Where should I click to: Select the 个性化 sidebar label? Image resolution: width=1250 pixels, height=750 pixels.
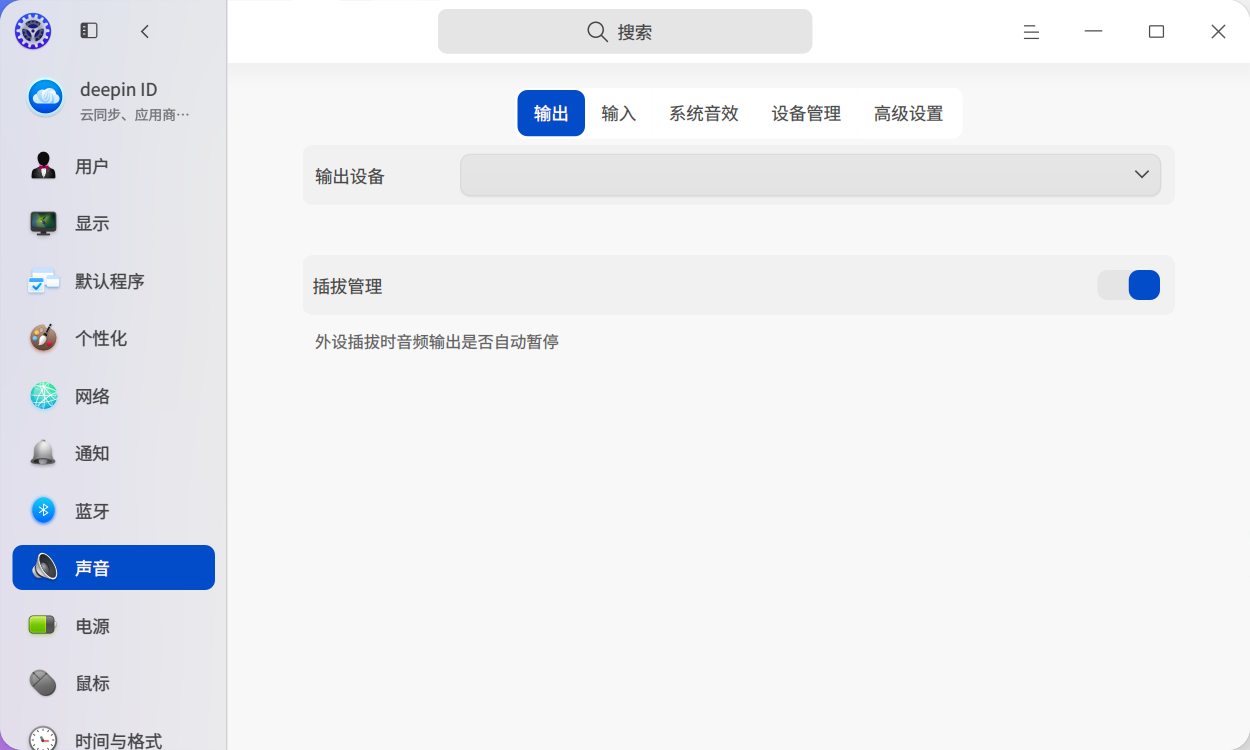[101, 338]
